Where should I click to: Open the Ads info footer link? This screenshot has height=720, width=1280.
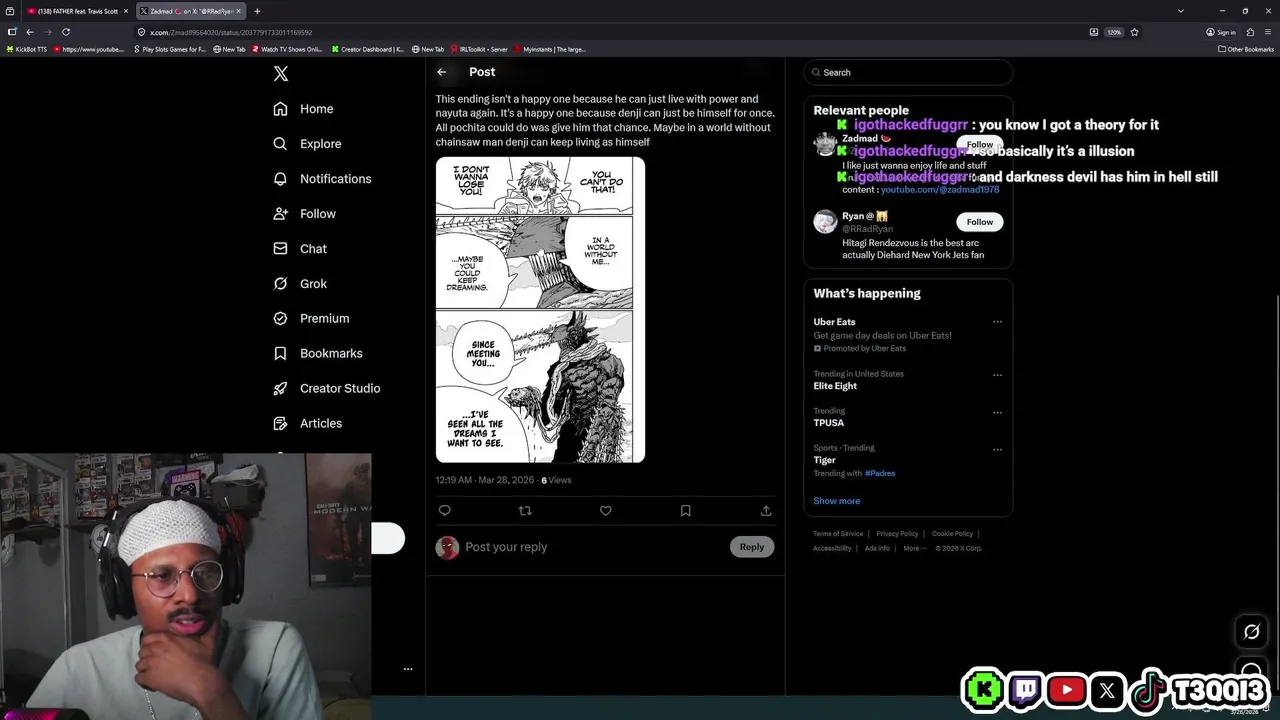(877, 548)
